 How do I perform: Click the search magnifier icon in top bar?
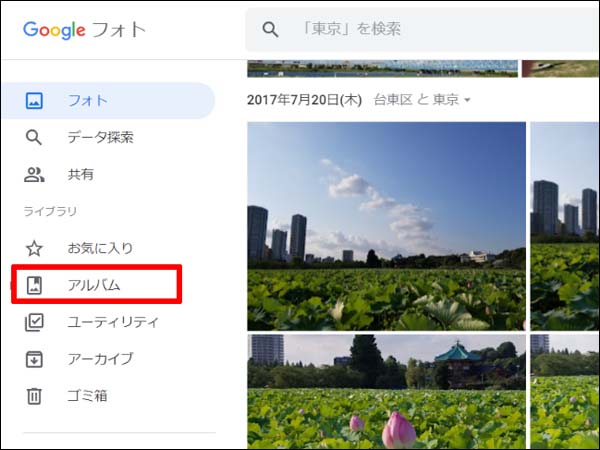click(x=270, y=30)
